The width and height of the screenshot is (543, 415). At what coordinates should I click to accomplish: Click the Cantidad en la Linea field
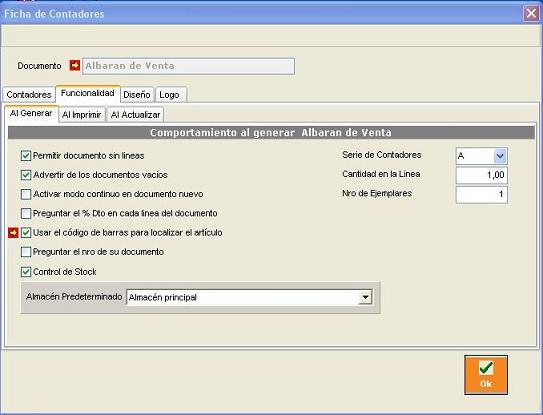[481, 175]
